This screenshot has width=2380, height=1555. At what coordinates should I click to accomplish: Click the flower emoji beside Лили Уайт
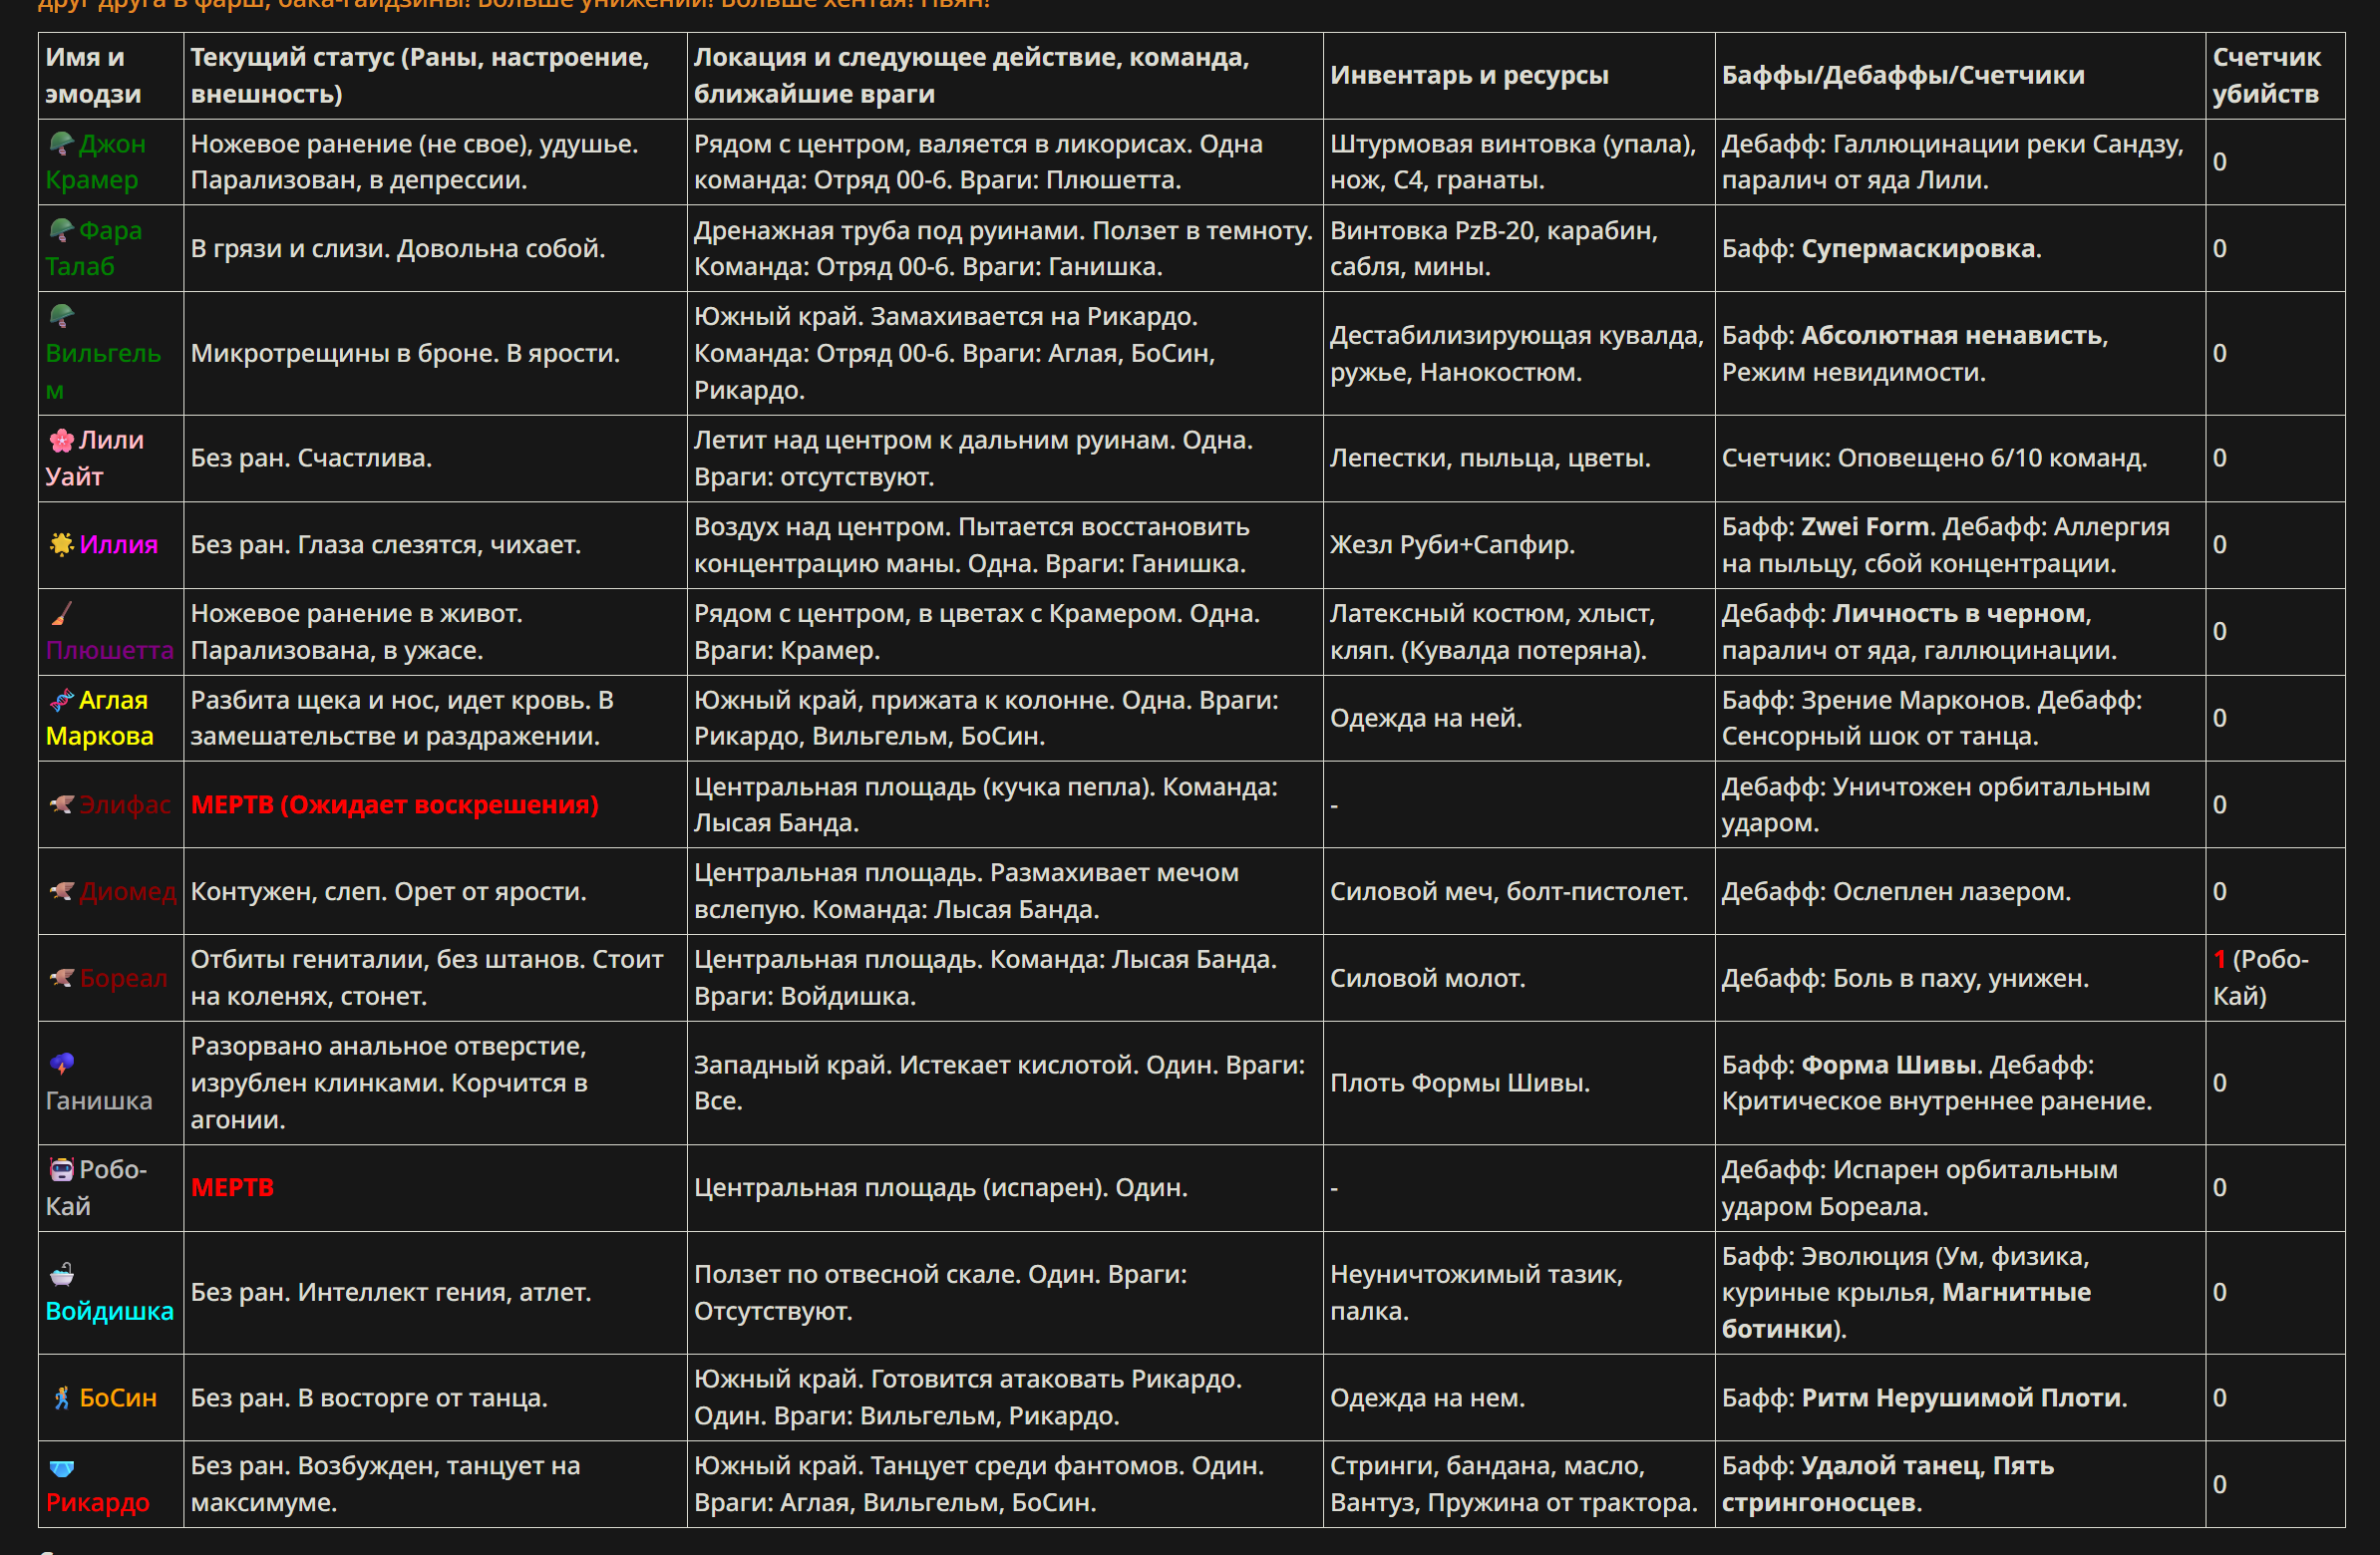click(62, 440)
